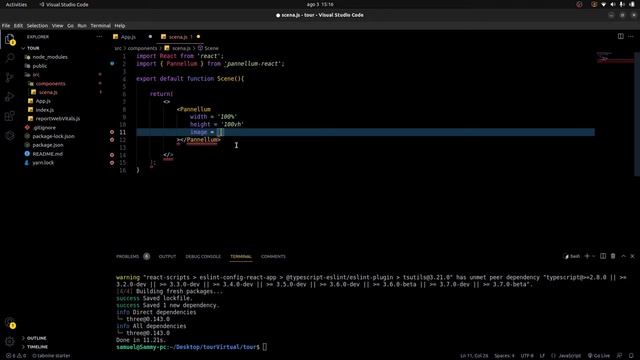This screenshot has width=640, height=360.
Task: Switch to the COMMENTS panel tab
Action: pyautogui.click(x=273, y=256)
